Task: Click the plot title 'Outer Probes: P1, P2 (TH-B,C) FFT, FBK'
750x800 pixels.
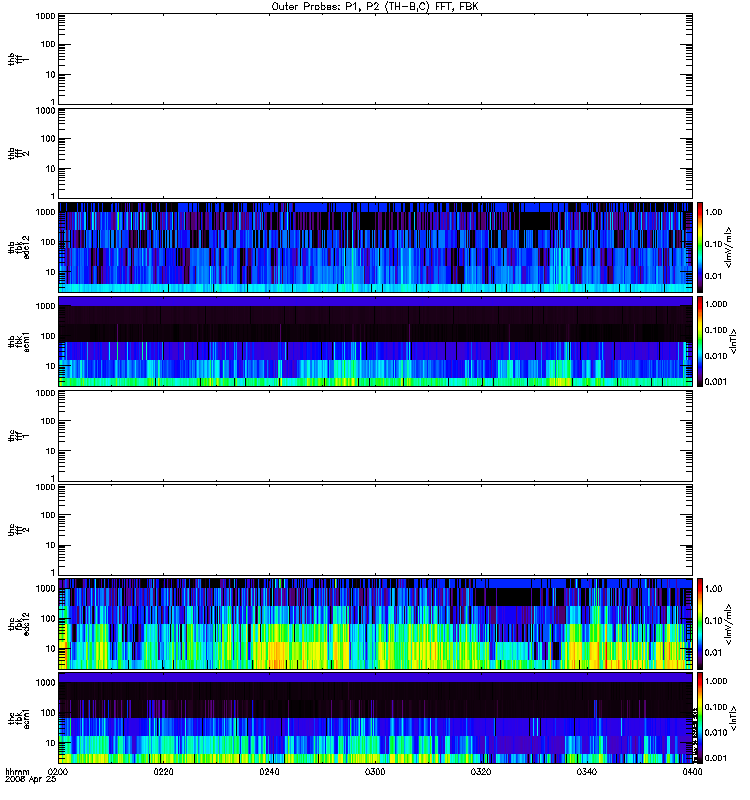Action: (x=375, y=7)
